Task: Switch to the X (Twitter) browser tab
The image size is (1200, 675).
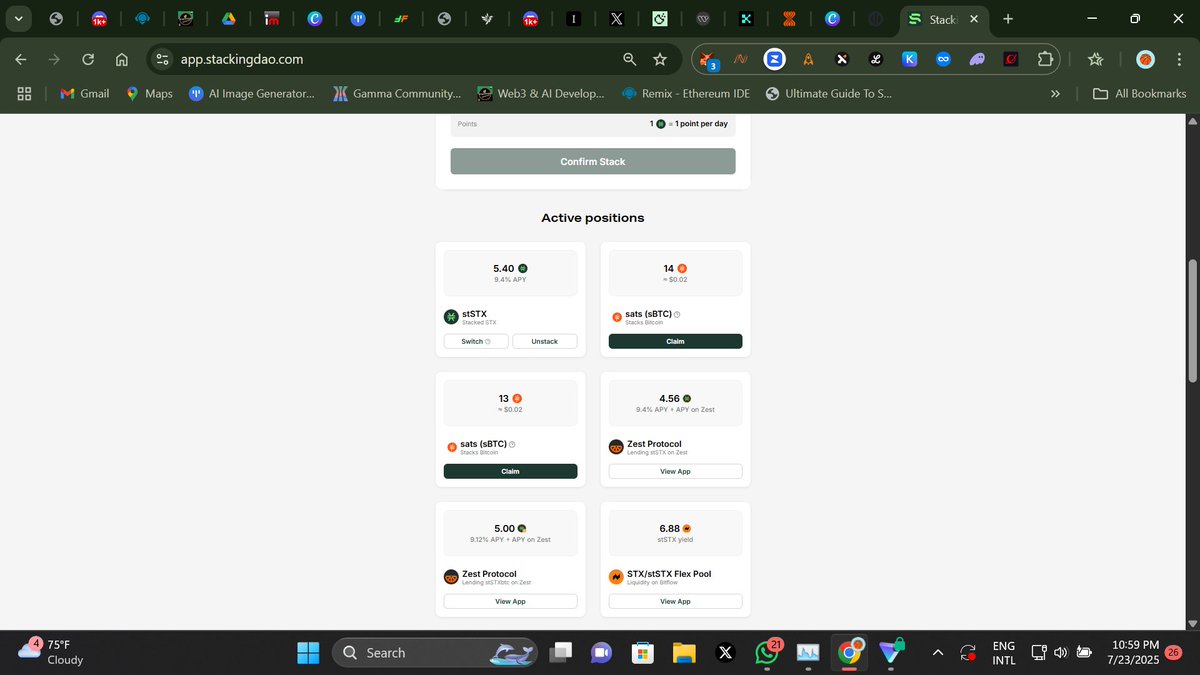Action: tap(617, 18)
